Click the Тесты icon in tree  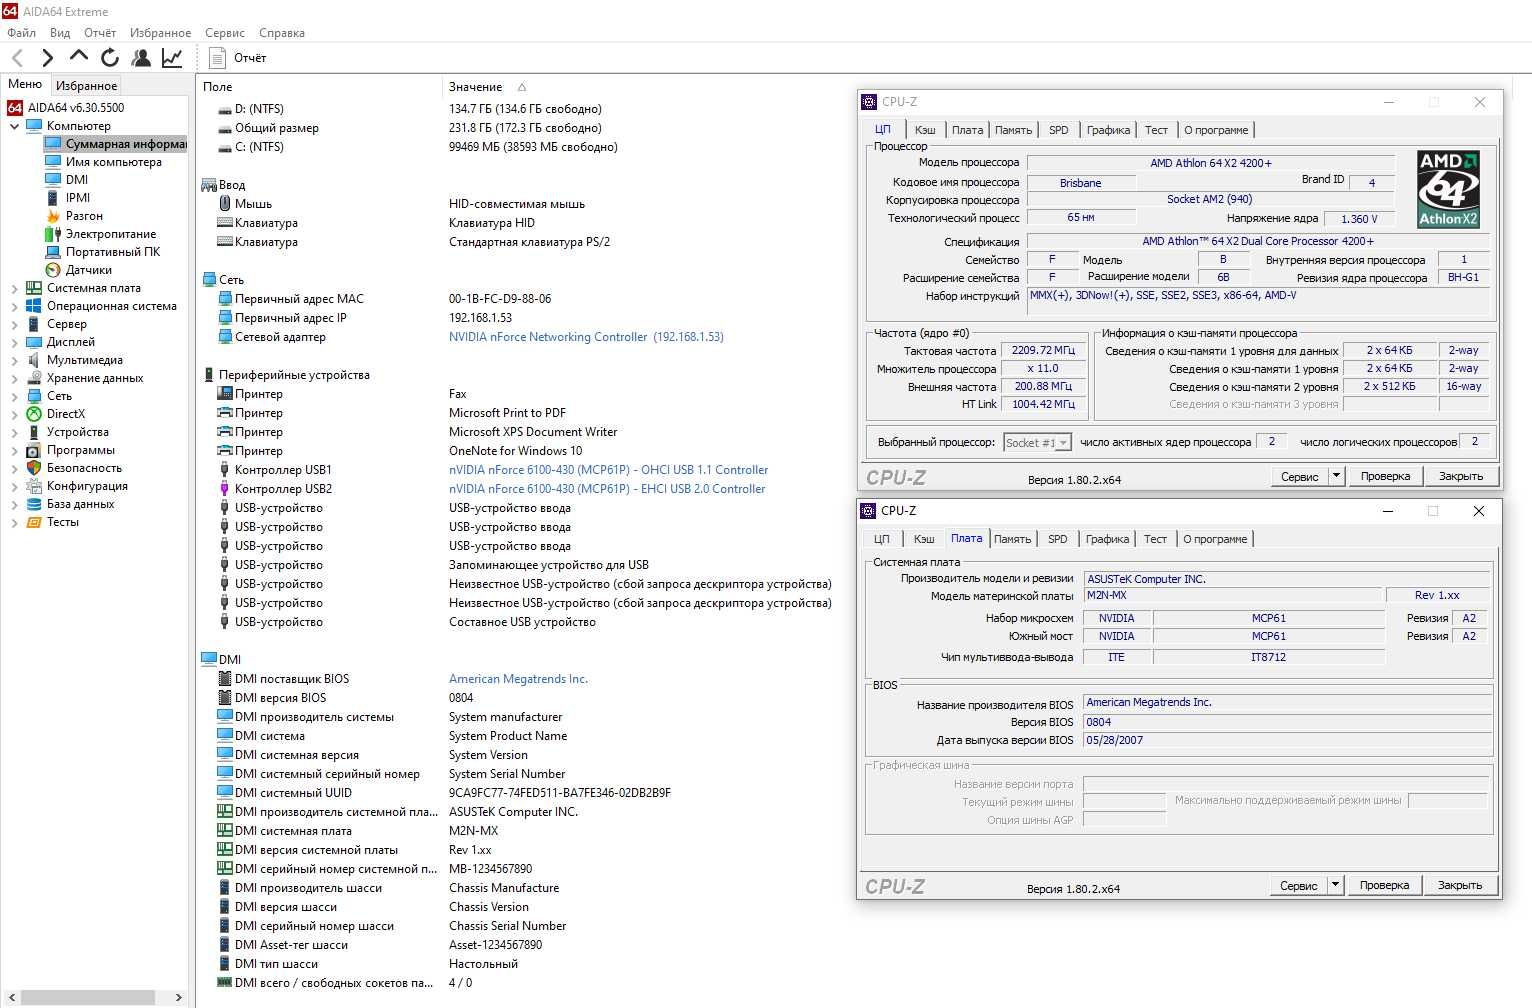point(34,522)
